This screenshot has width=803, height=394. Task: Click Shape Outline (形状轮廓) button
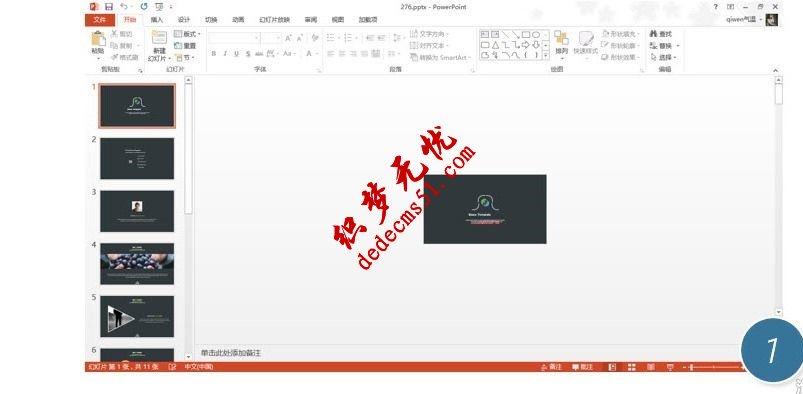click(621, 46)
